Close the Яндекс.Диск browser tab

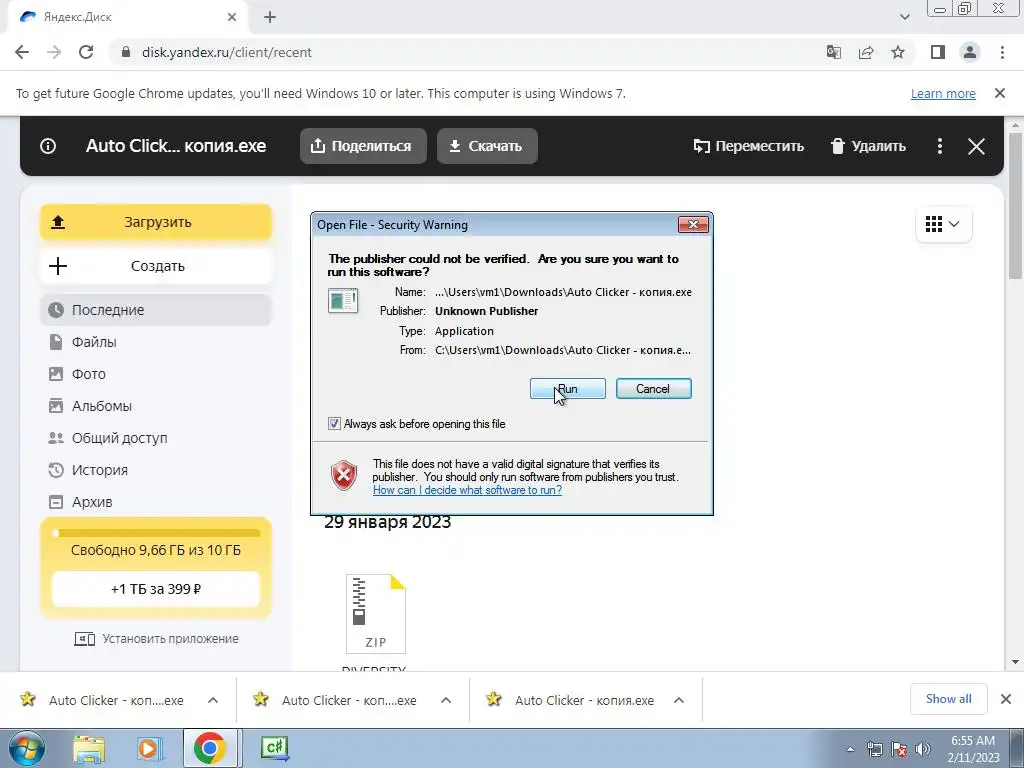click(232, 18)
